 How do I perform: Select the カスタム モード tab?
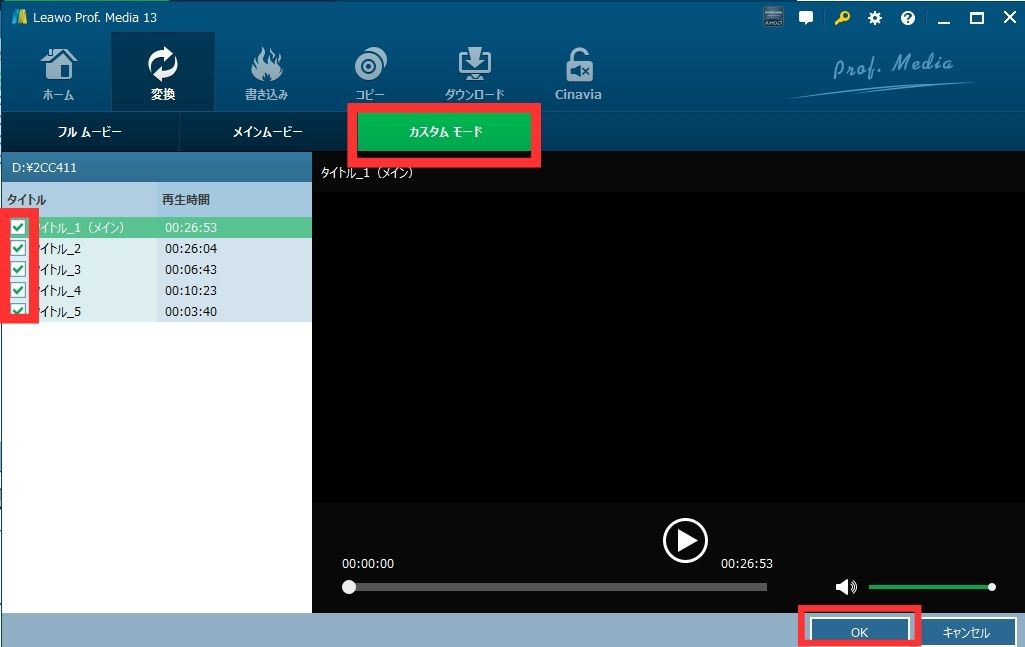[x=444, y=132]
